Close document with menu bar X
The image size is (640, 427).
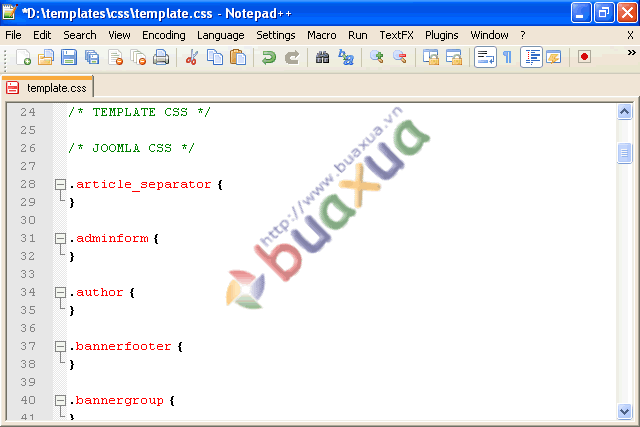[x=630, y=35]
